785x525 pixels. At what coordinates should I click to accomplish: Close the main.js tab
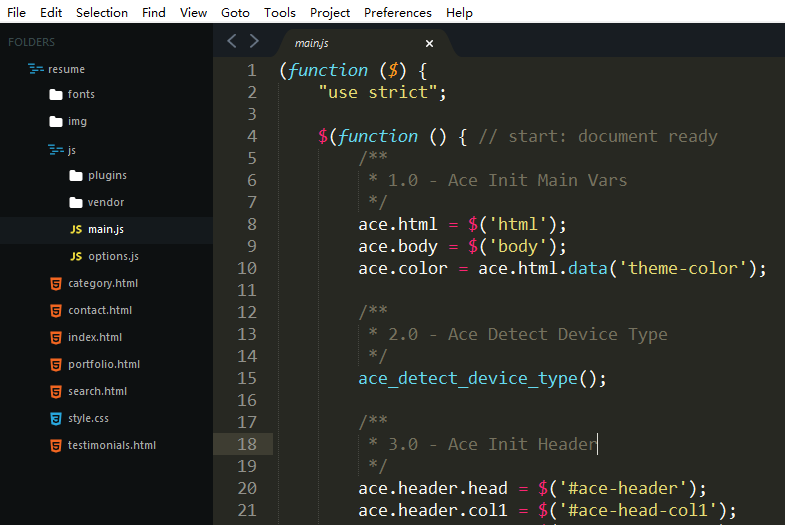click(429, 44)
